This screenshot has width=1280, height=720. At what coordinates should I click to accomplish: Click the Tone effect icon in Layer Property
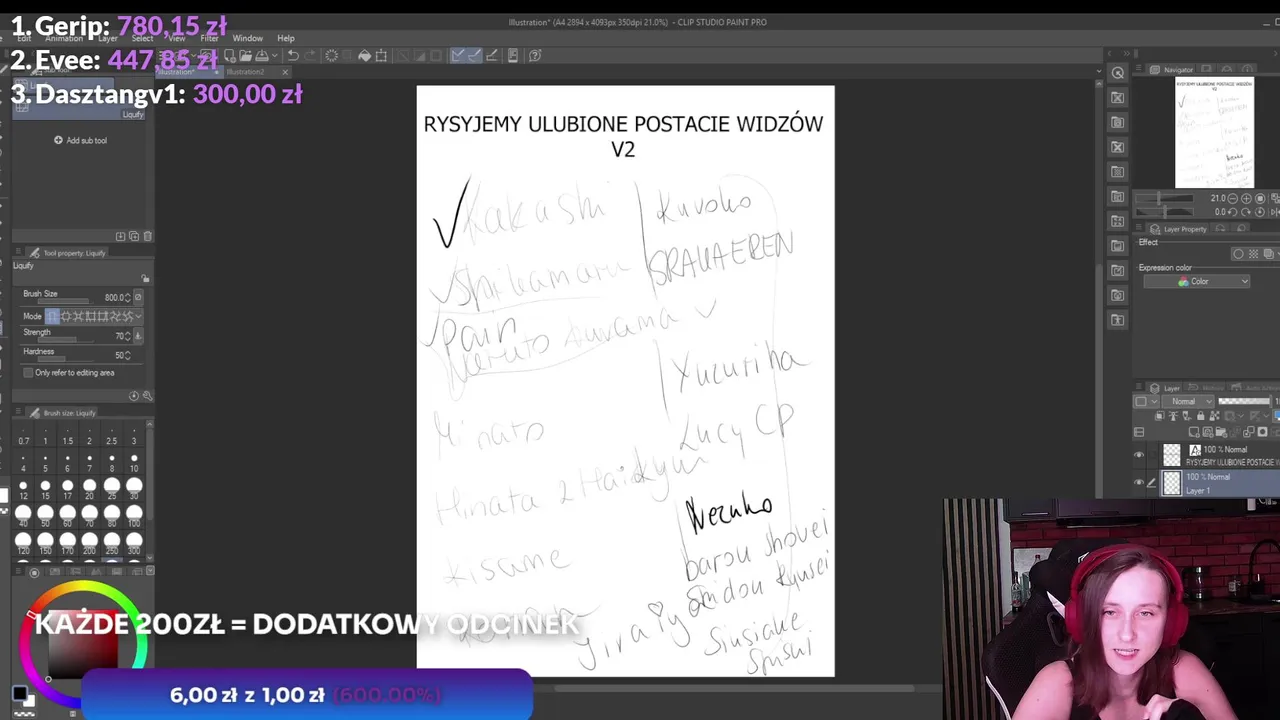(x=1254, y=254)
